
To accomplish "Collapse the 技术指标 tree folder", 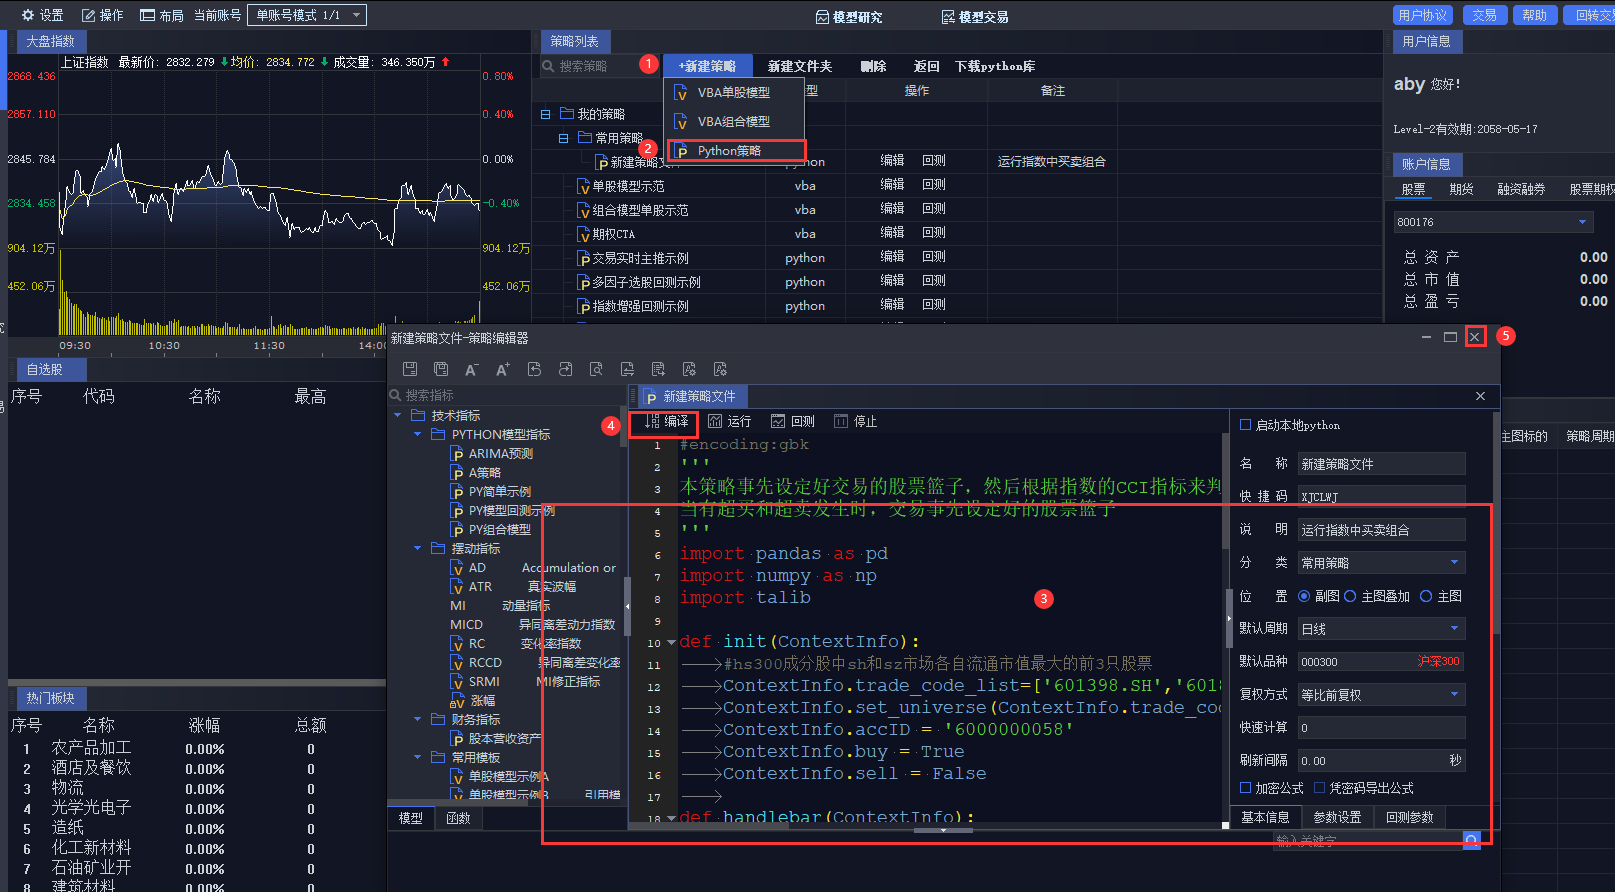I will point(398,415).
